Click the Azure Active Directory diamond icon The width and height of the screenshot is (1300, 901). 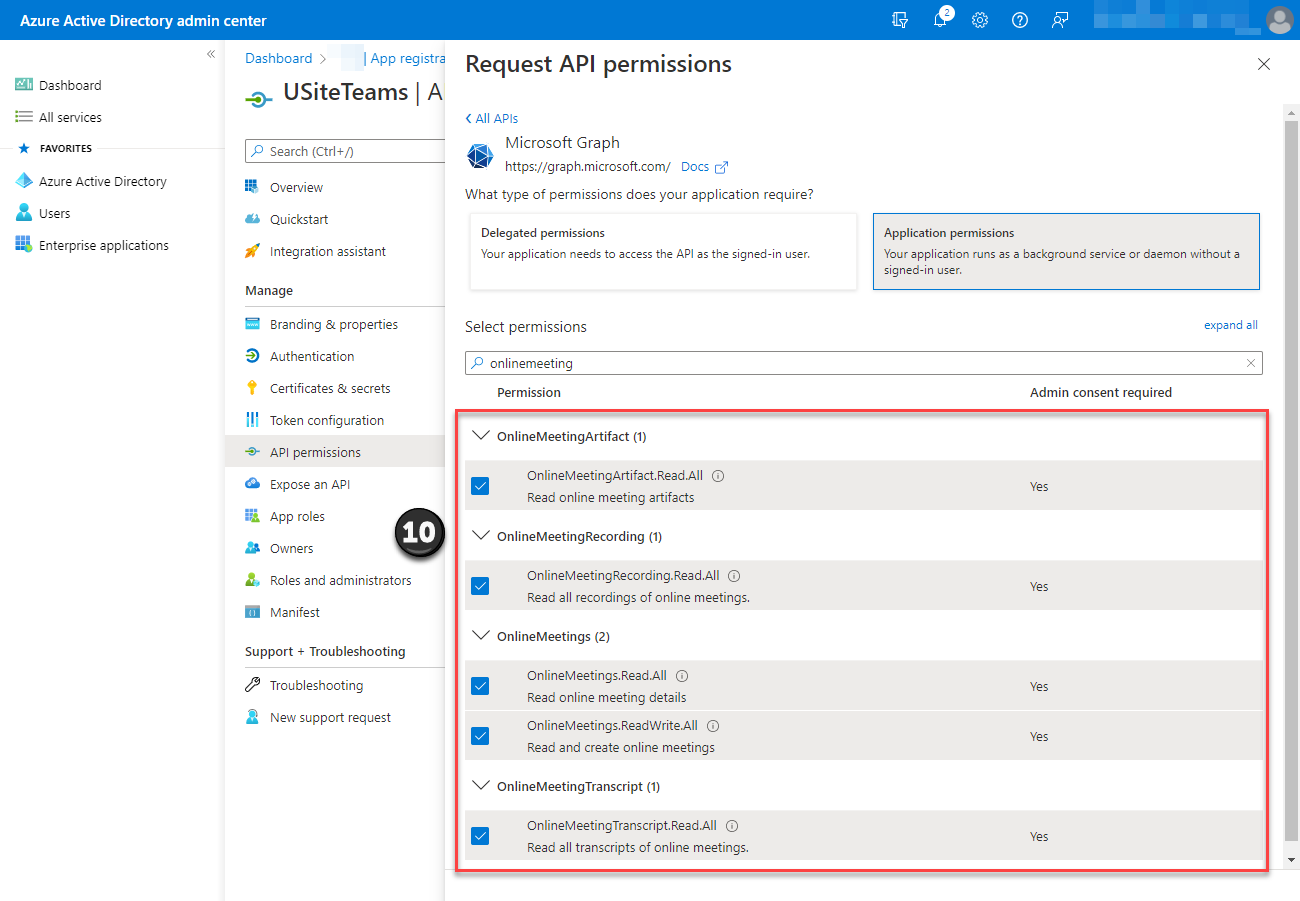(24, 181)
